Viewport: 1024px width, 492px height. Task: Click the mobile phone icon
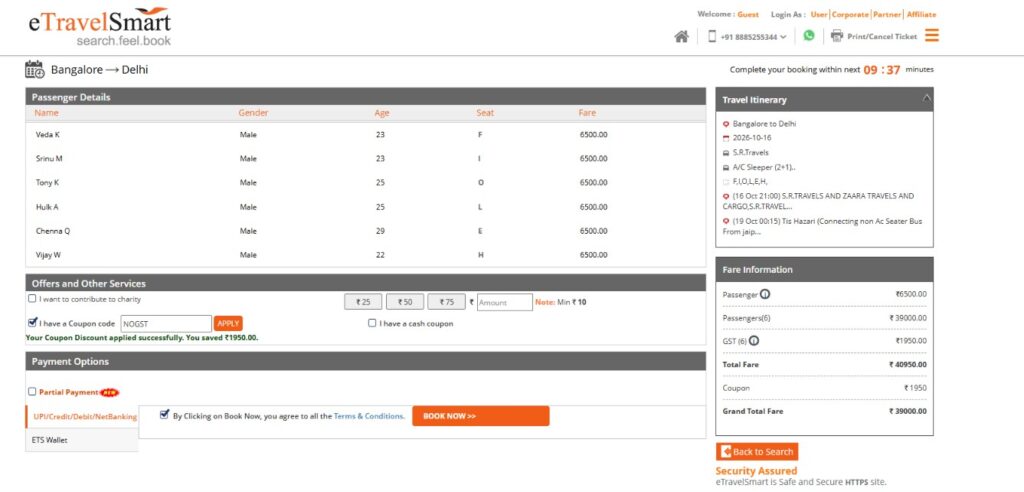coord(712,37)
